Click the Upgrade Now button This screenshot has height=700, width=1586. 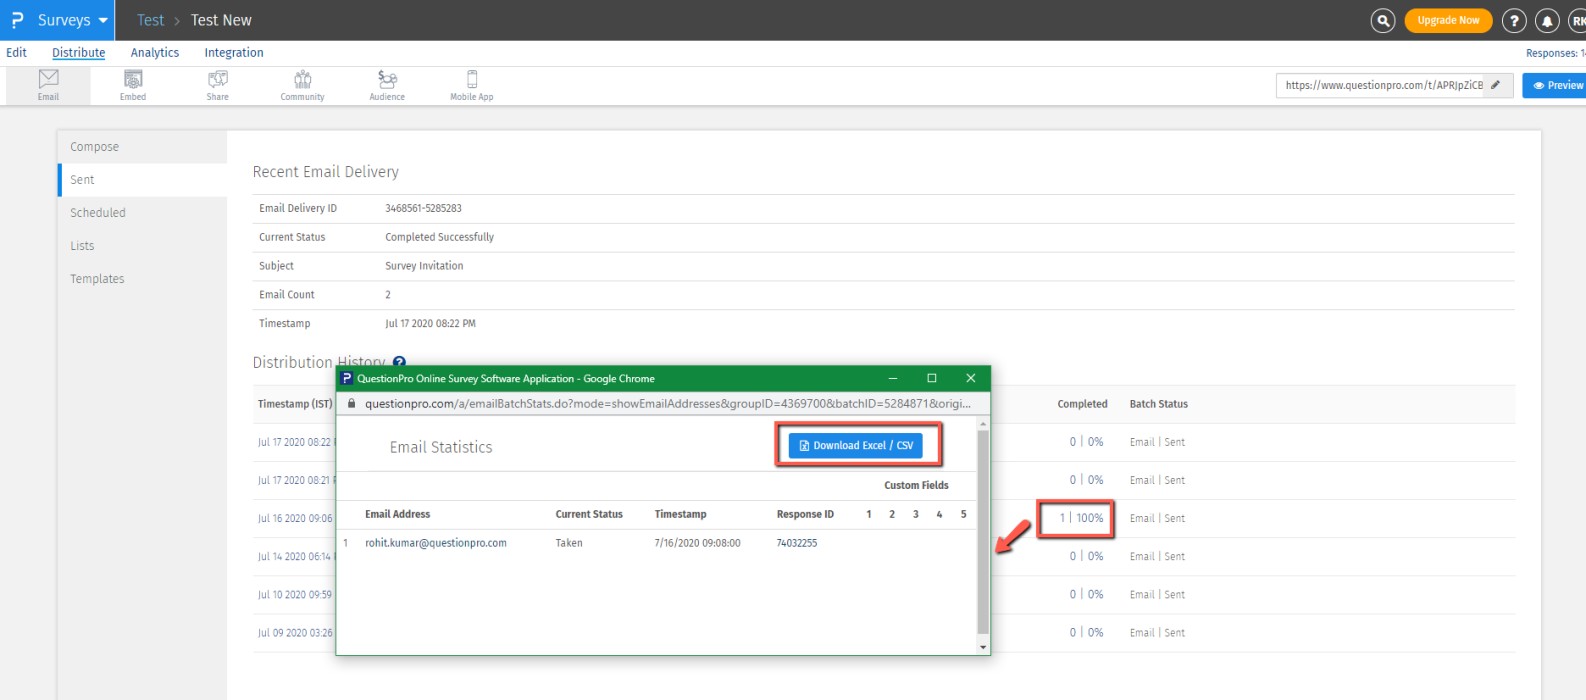pyautogui.click(x=1447, y=20)
